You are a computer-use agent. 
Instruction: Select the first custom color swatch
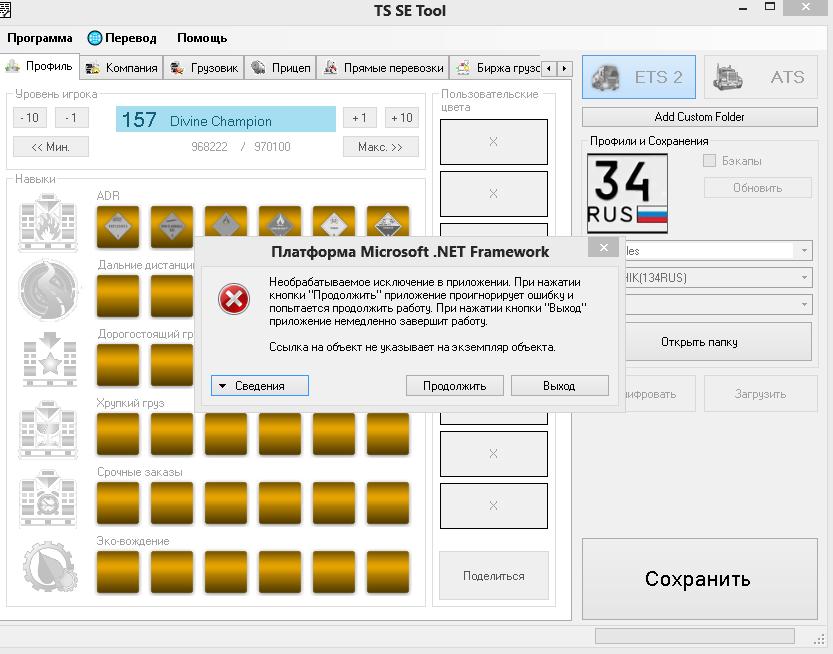(493, 142)
